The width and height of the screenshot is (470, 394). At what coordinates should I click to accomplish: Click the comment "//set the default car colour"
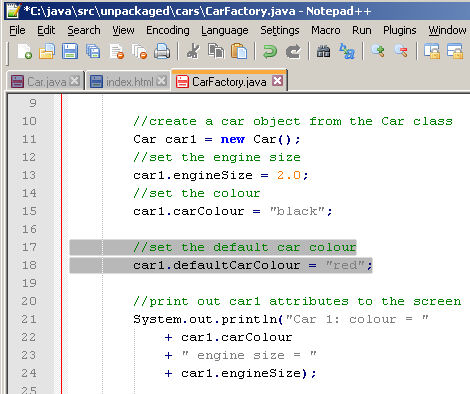click(x=245, y=247)
